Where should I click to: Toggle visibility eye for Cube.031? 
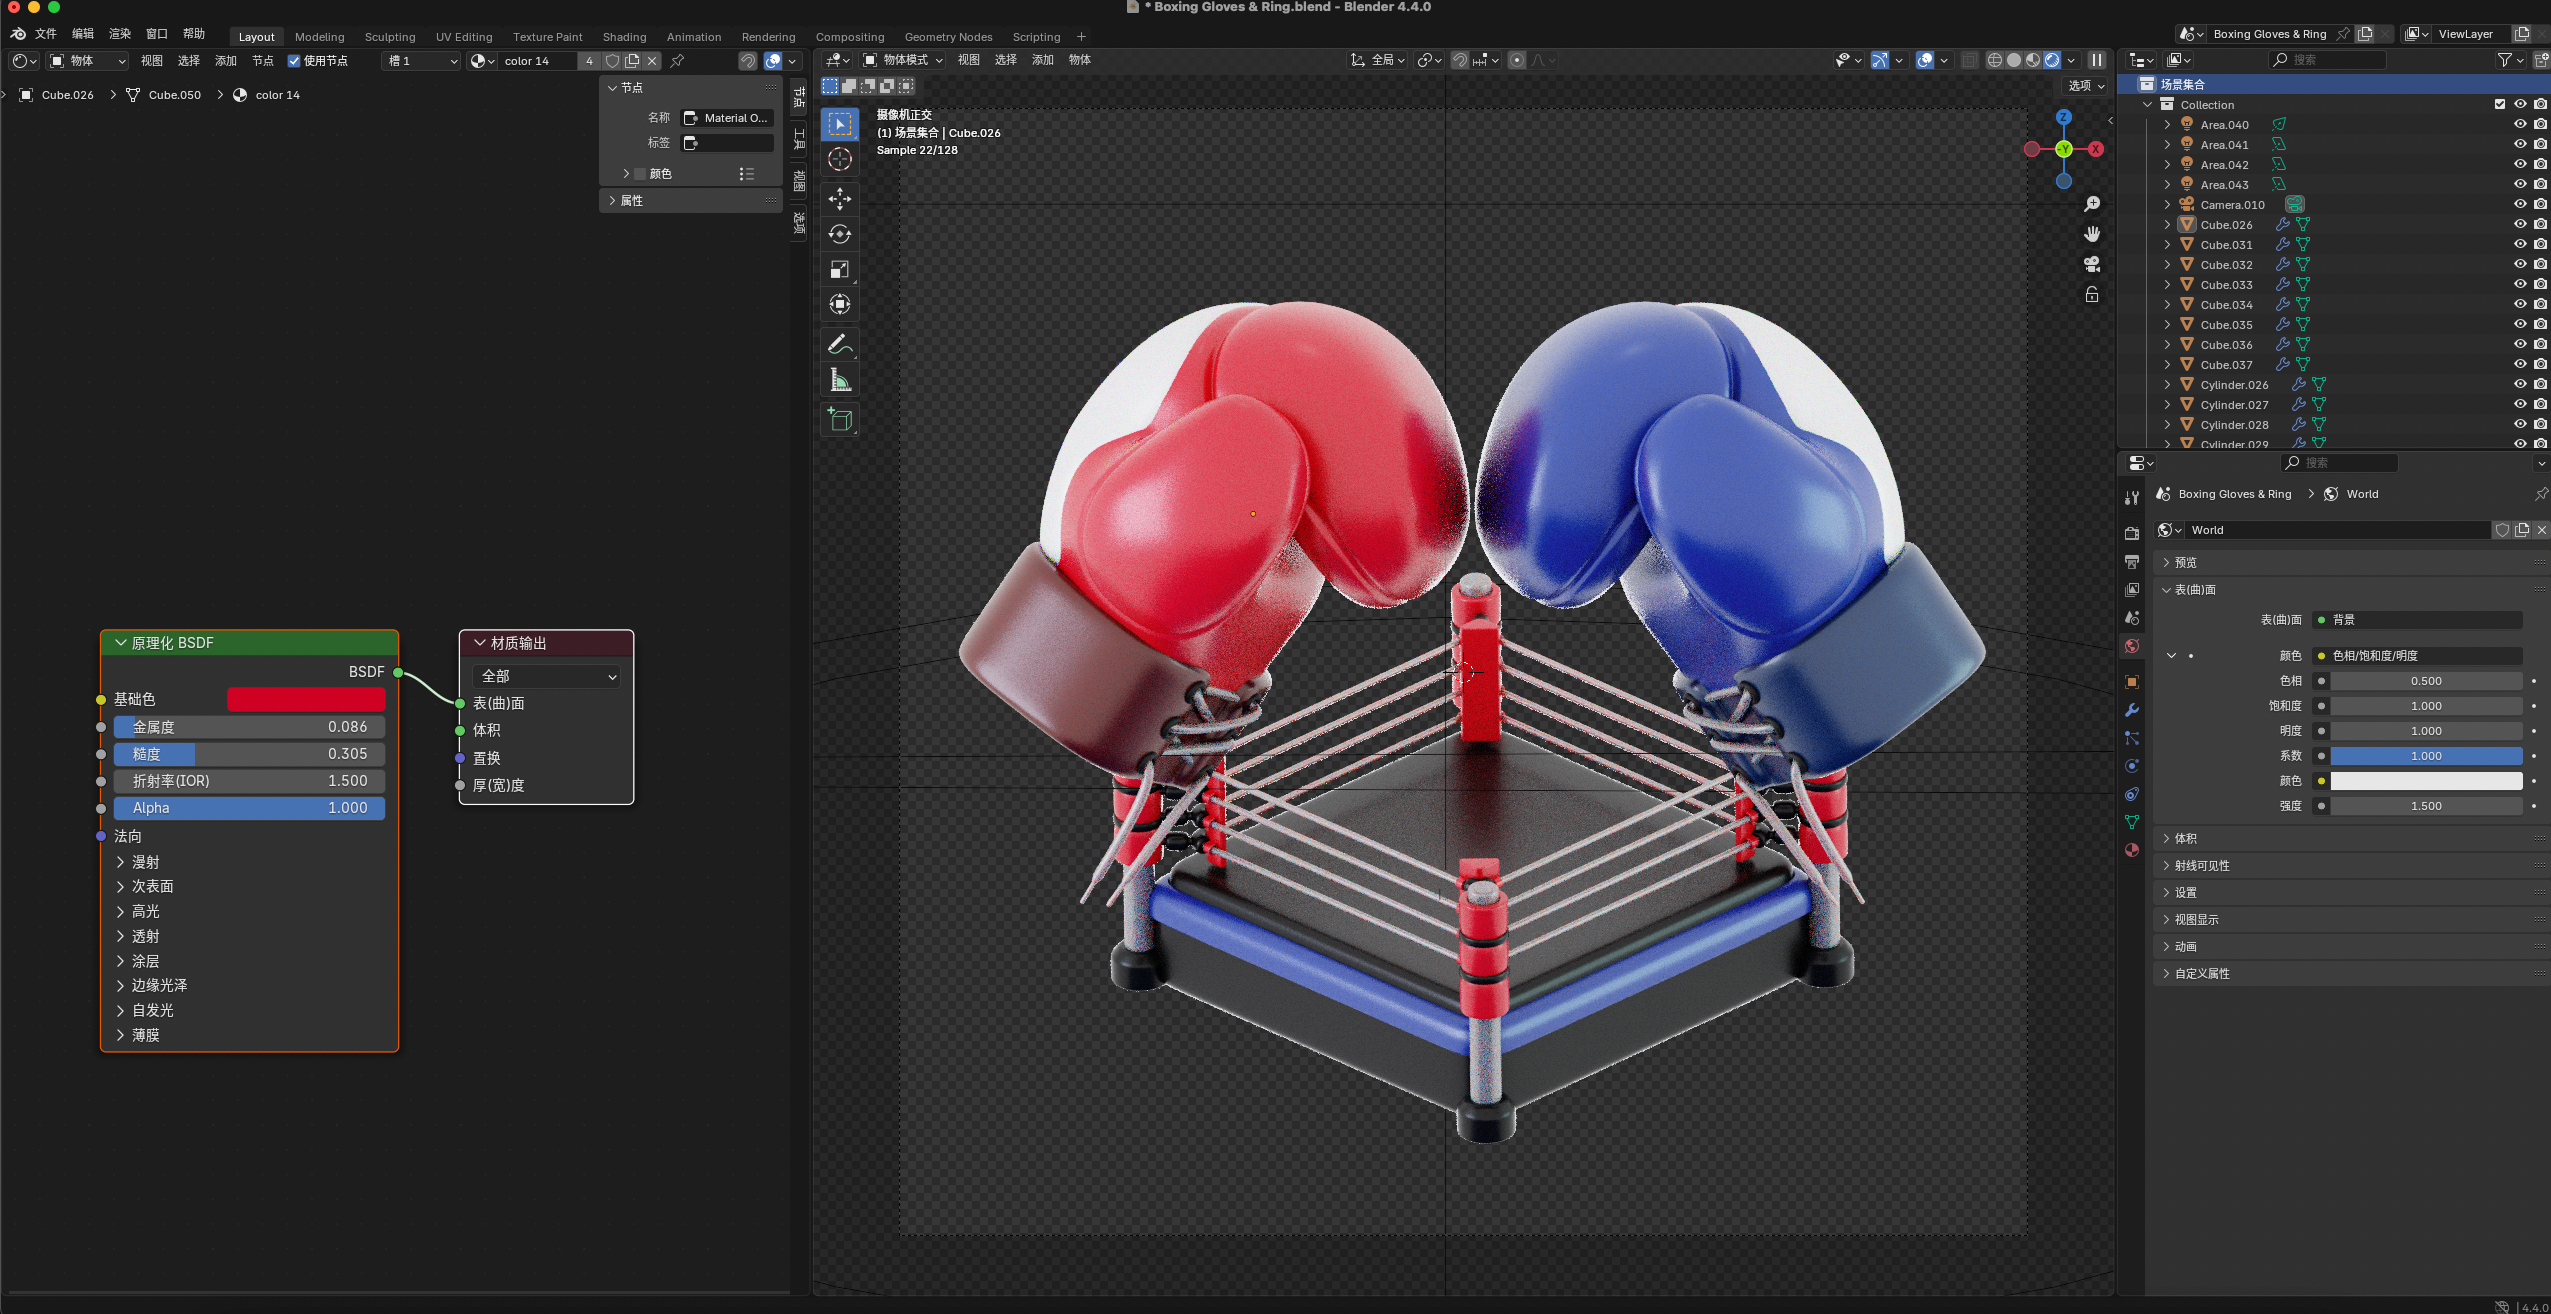2520,244
